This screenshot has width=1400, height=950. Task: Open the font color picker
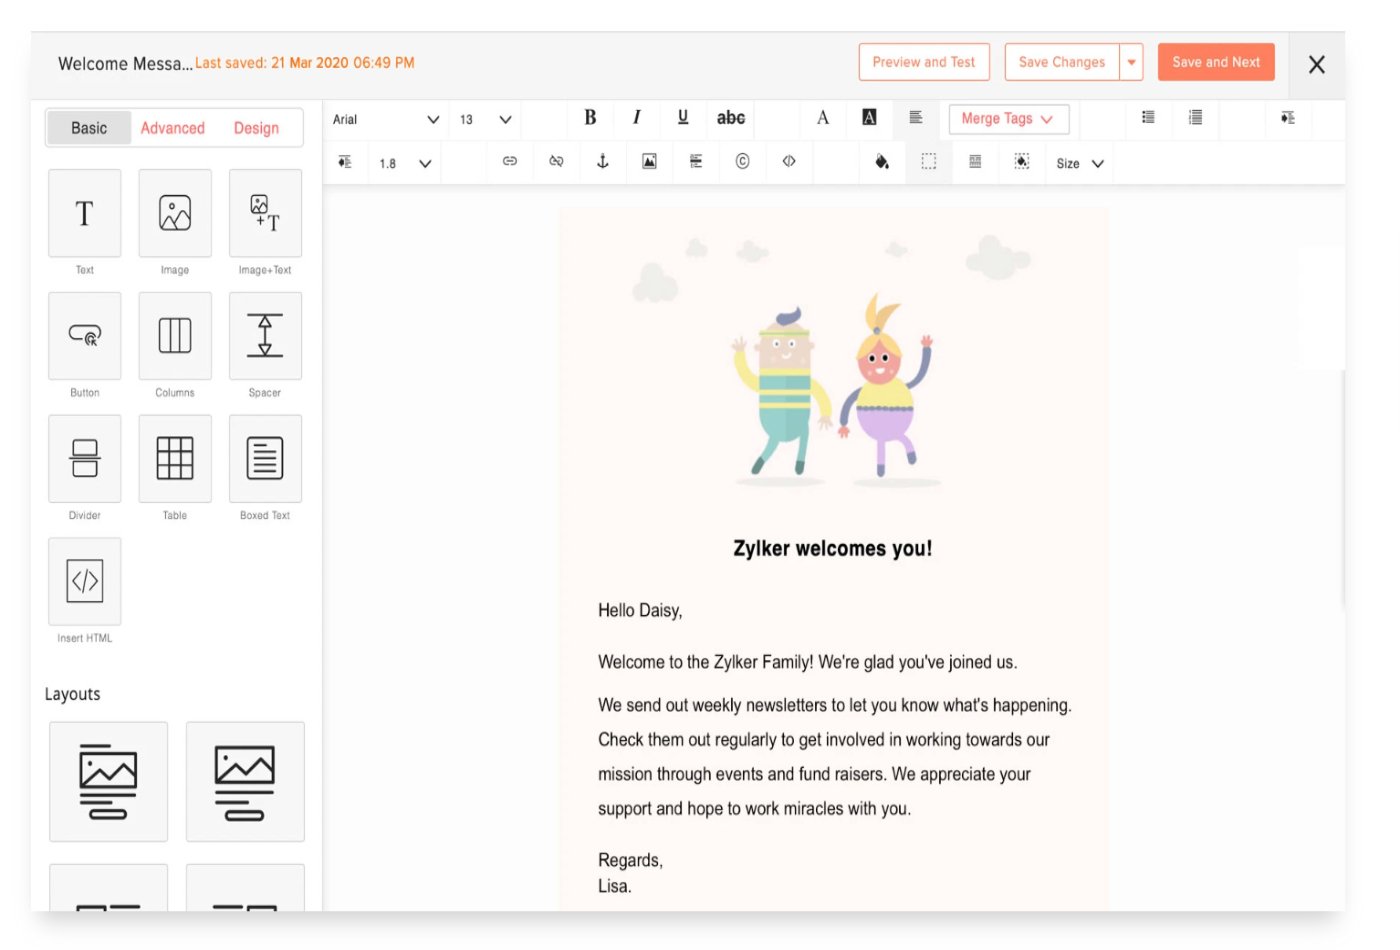point(823,118)
